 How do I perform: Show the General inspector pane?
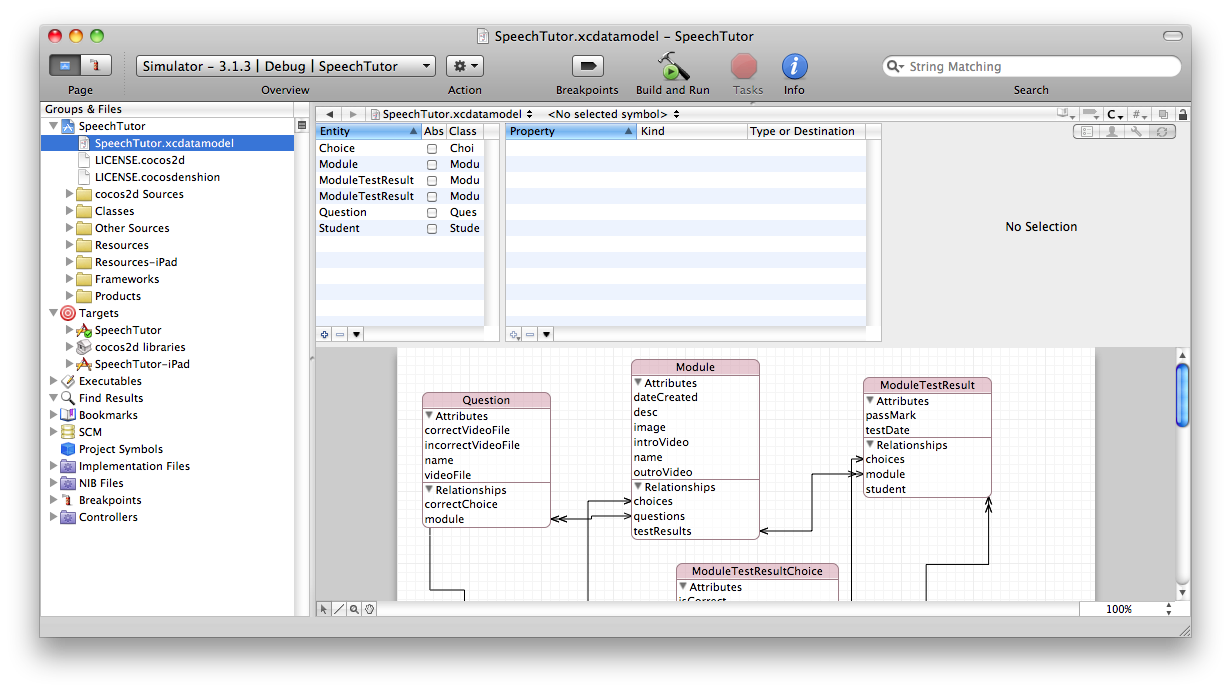pos(1086,131)
